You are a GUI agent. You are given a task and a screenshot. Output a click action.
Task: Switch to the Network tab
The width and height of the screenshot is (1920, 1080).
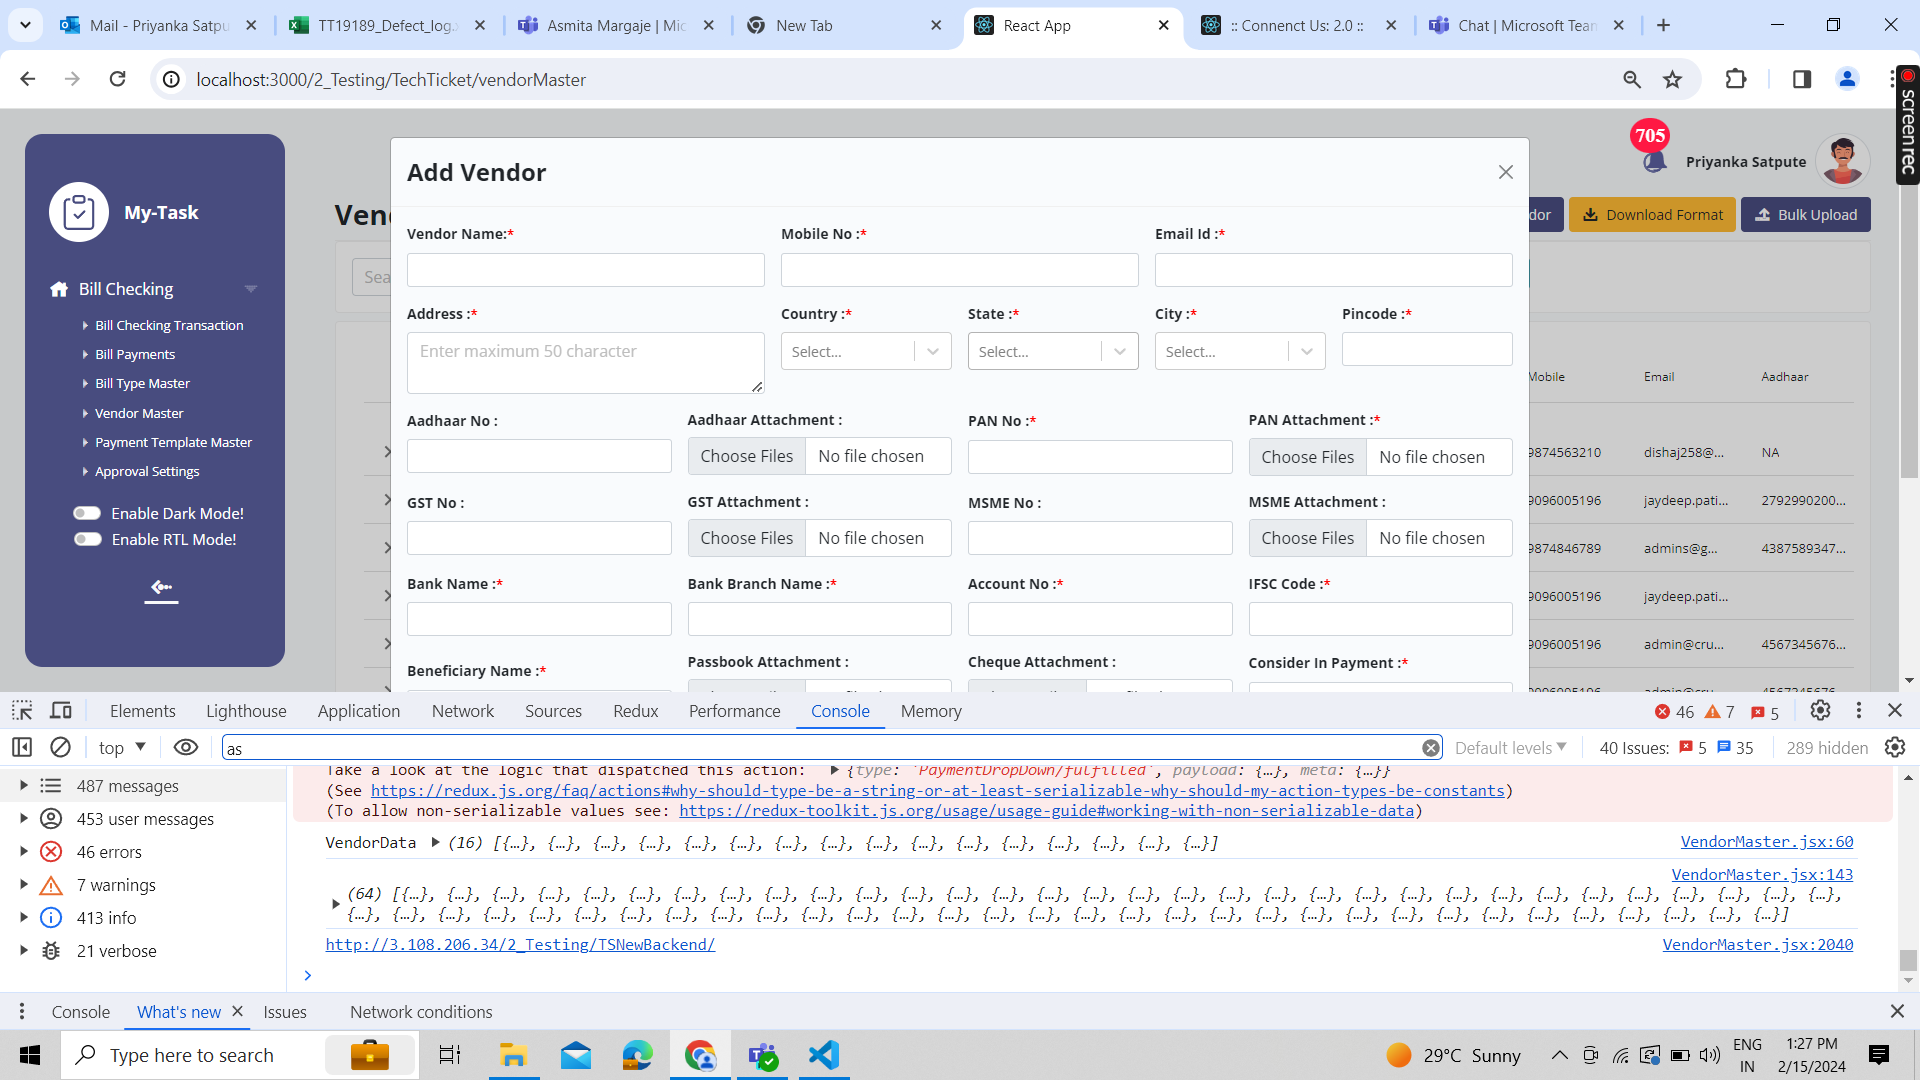point(463,711)
